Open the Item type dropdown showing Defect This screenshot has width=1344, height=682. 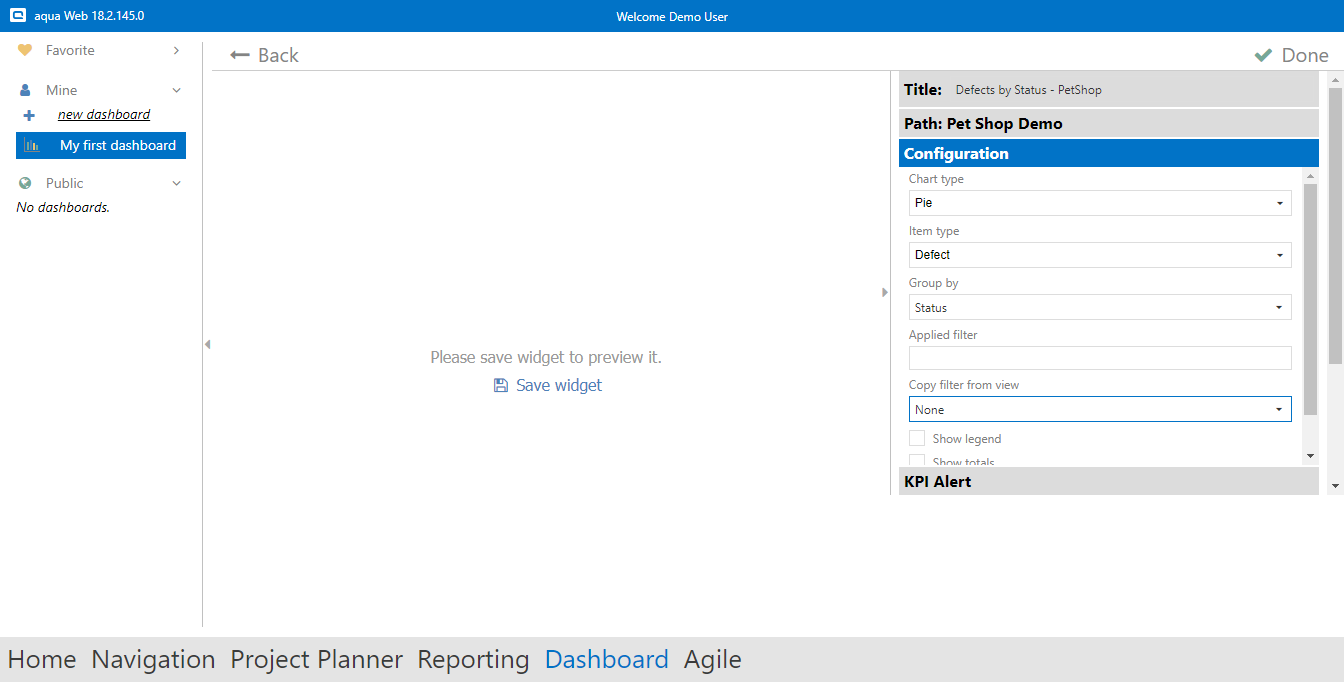1099,255
